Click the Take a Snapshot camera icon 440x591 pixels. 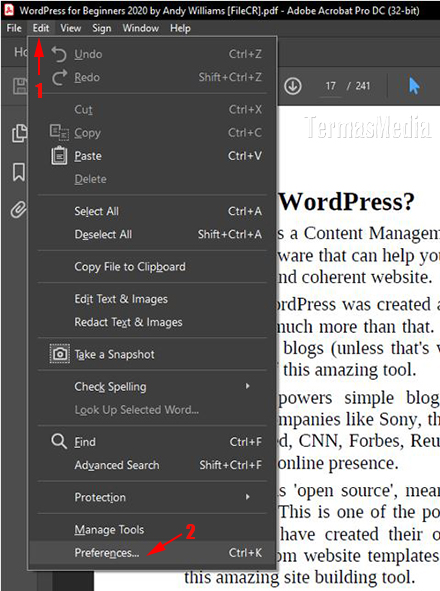tap(60, 354)
